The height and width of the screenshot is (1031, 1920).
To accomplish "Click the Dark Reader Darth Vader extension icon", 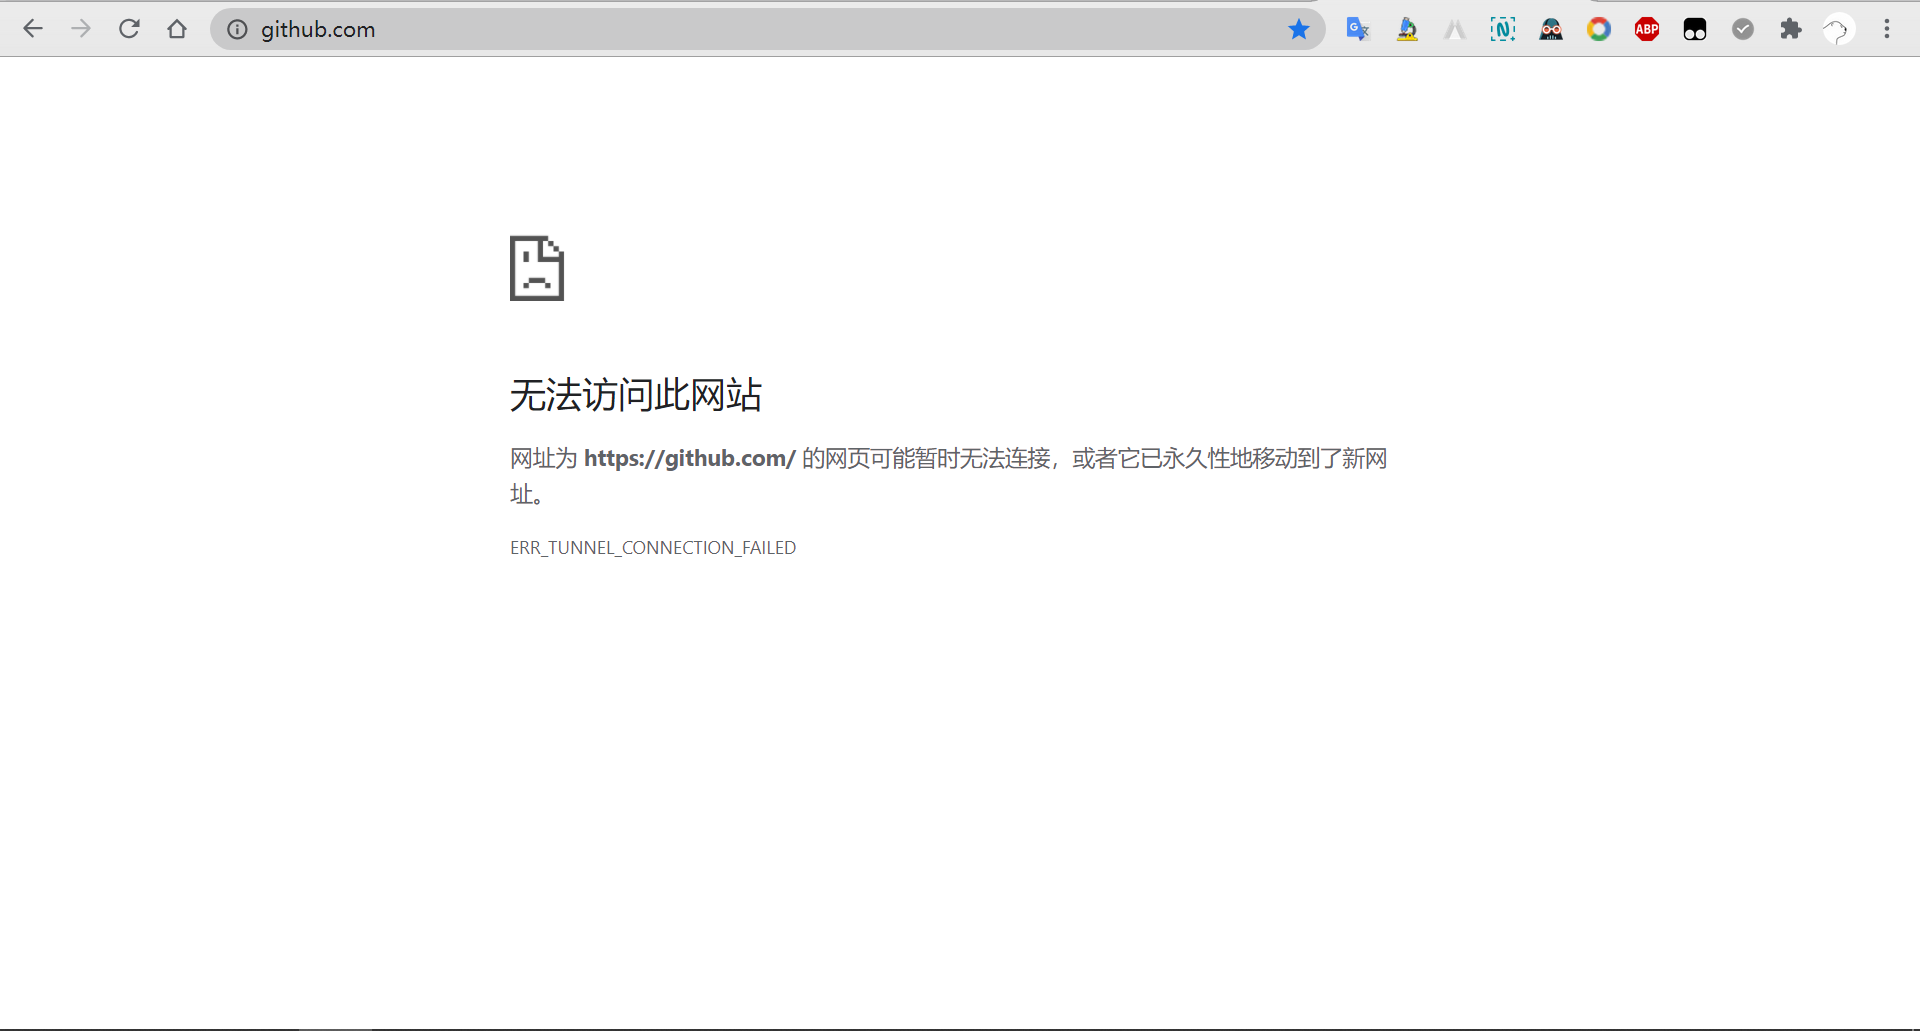I will tap(1551, 29).
